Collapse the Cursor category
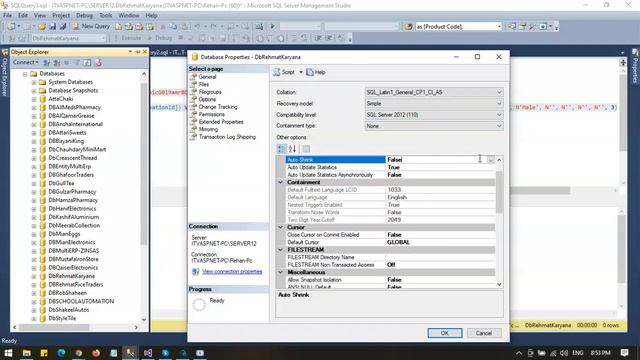Screen dimensions: 640x360 coord(280,227)
